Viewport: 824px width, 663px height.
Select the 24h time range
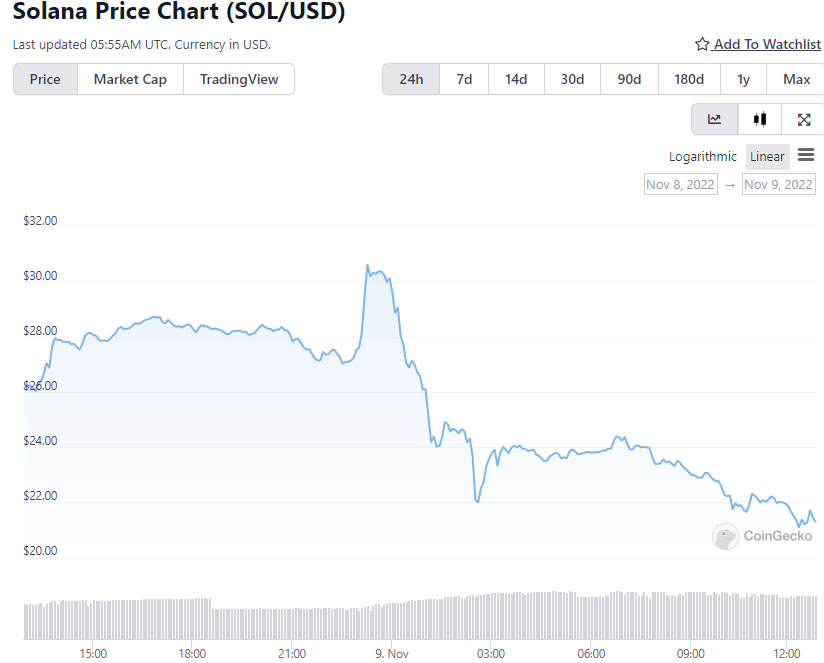pyautogui.click(x=411, y=79)
